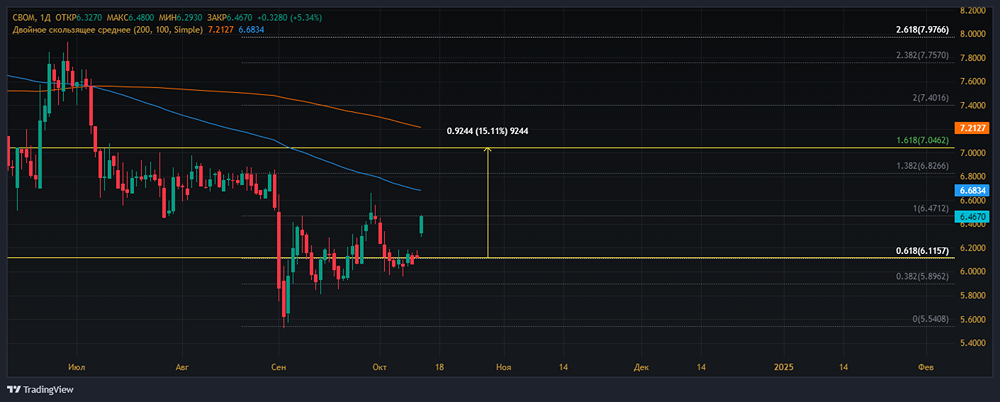Click 7.0000 on the price axis
The width and height of the screenshot is (1000, 402).
coord(973,153)
